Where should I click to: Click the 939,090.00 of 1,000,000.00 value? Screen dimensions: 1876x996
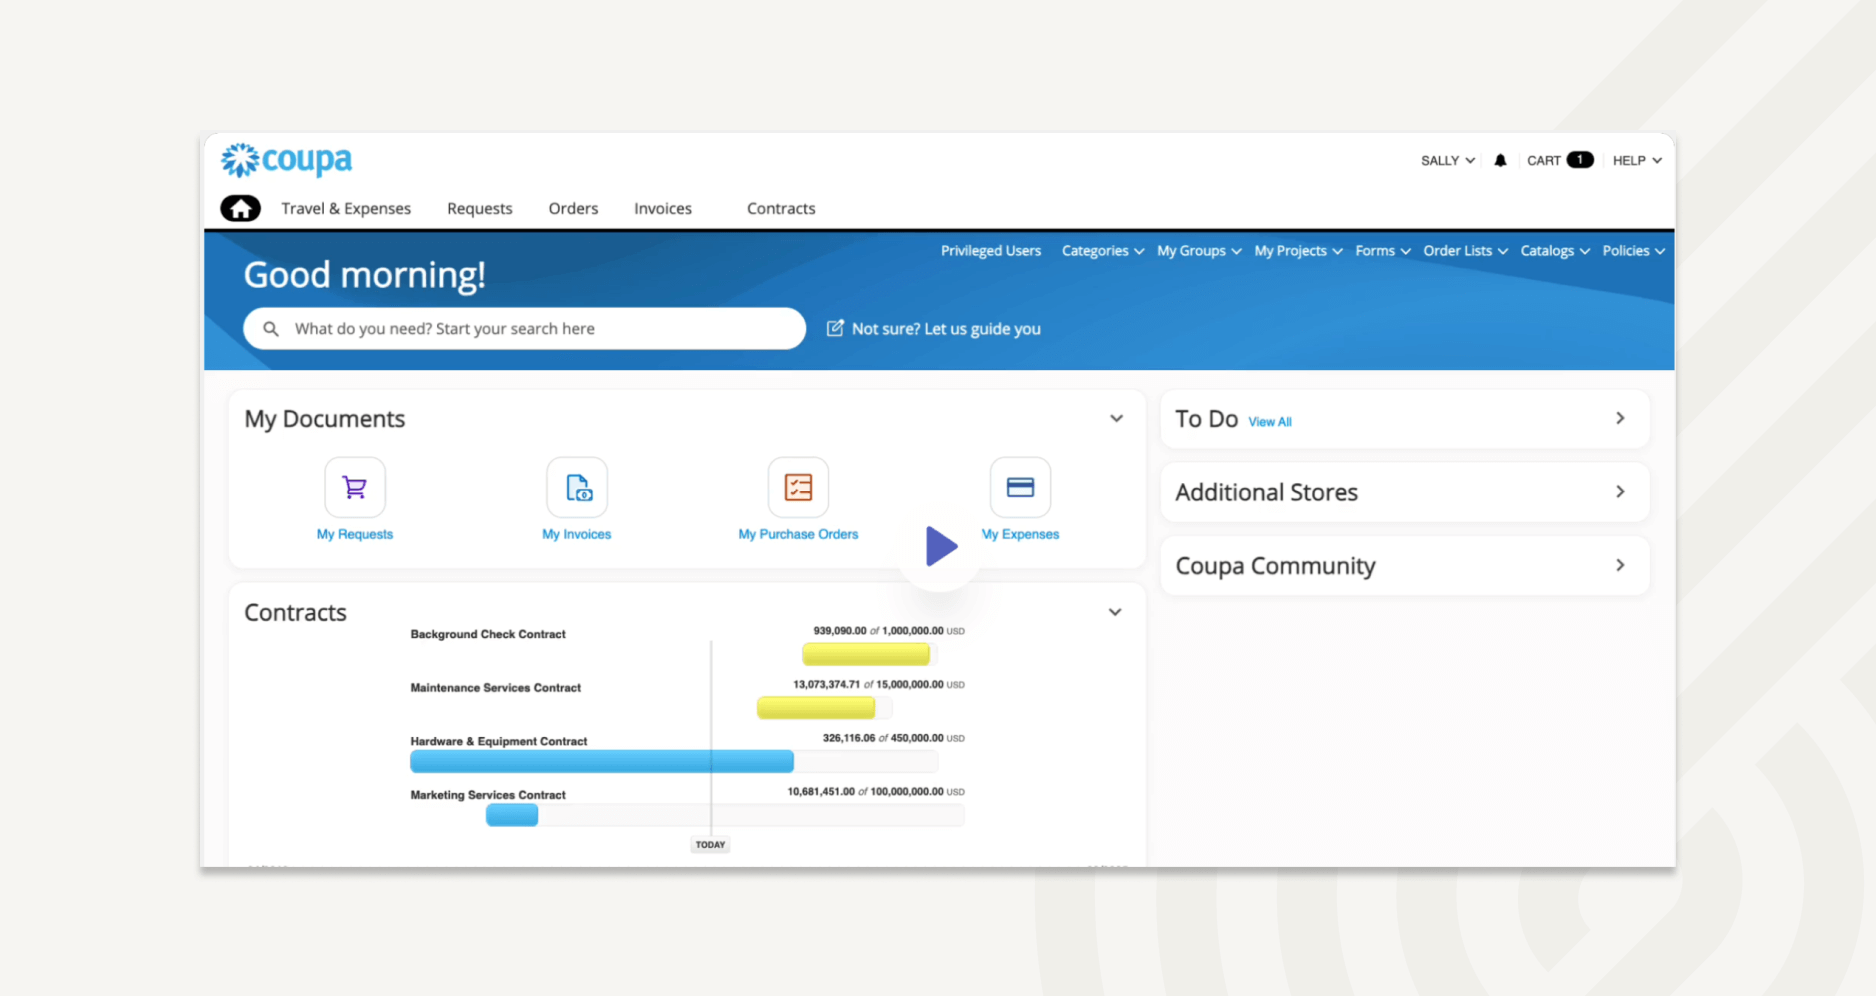889,631
